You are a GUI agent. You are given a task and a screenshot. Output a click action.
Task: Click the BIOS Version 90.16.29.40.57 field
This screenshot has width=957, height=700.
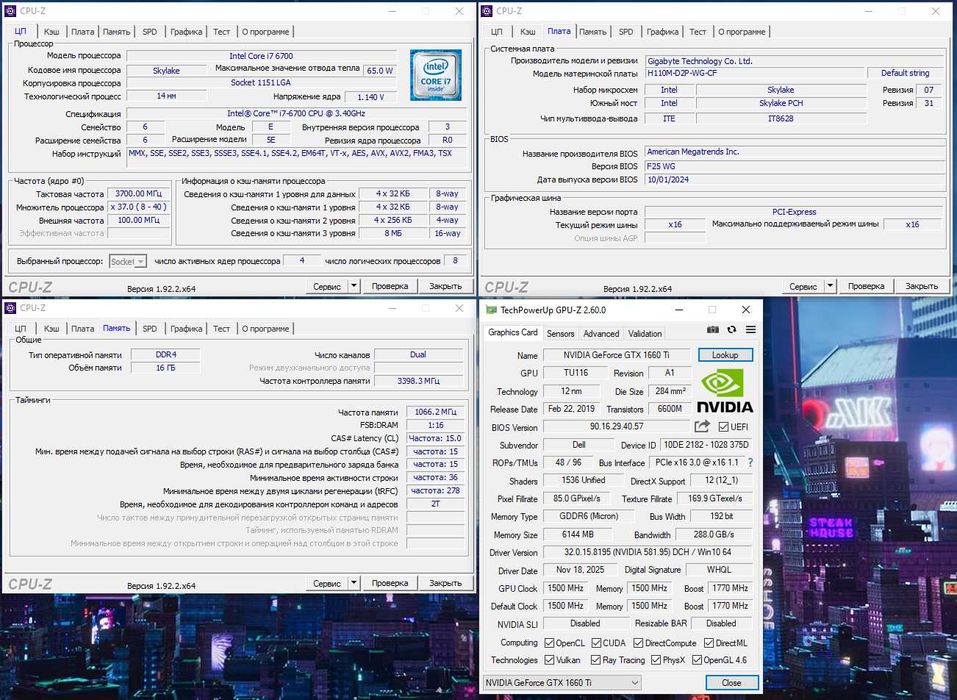616,427
